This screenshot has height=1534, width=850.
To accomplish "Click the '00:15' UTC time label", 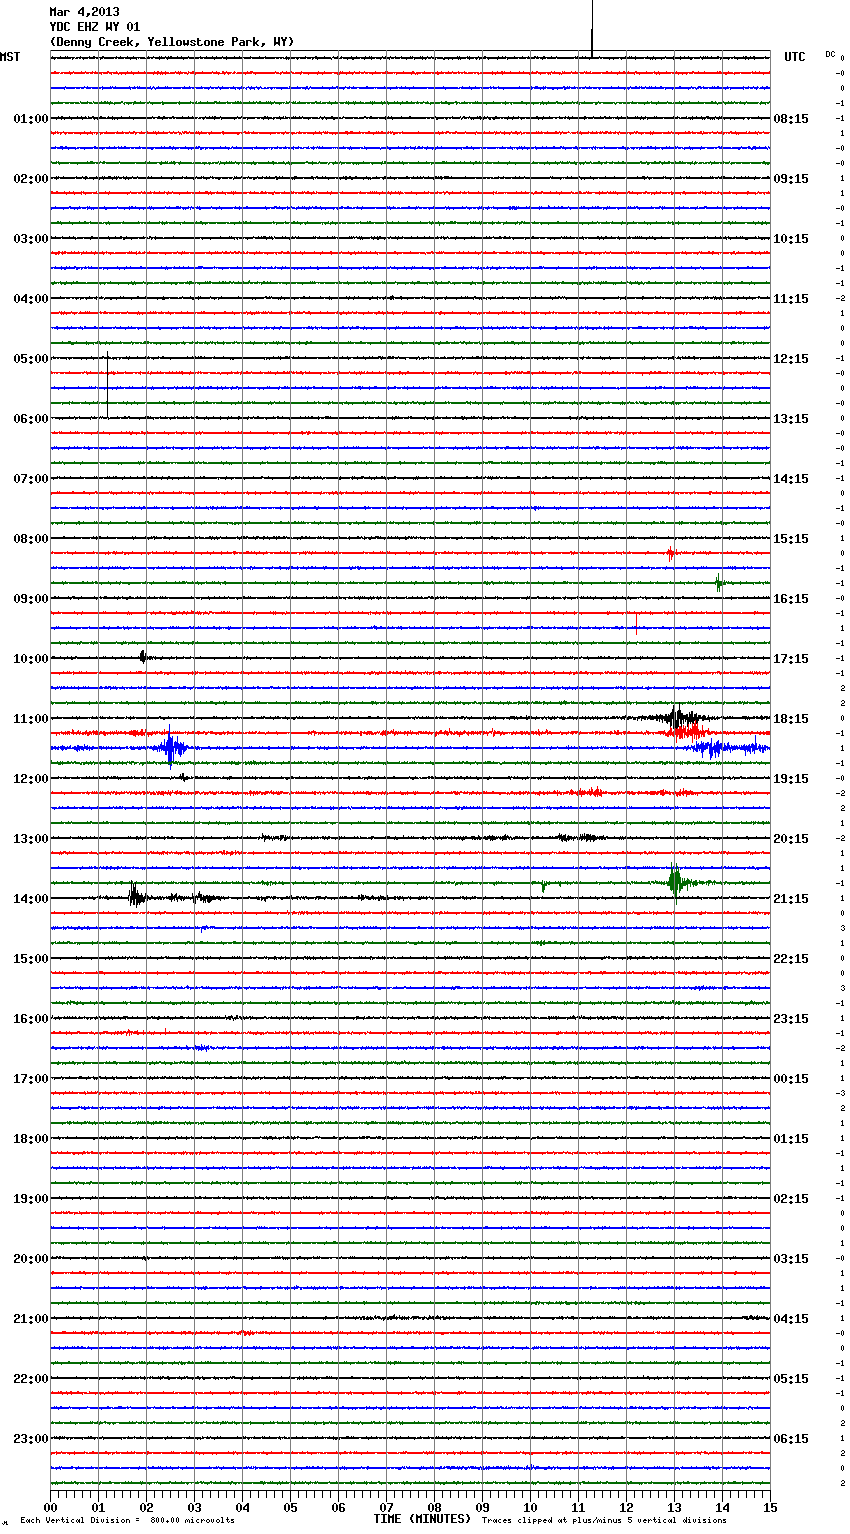I will (791, 1079).
